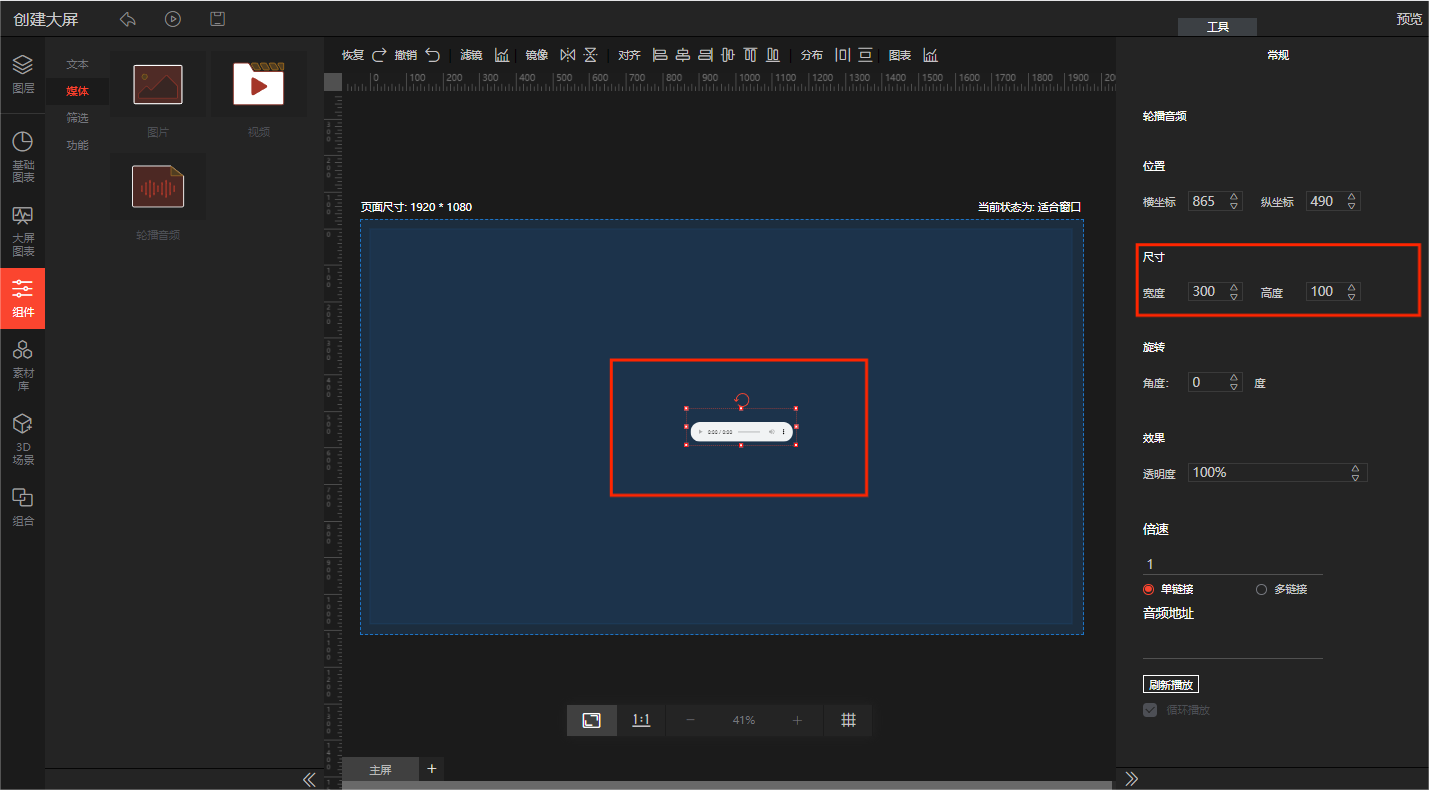The height and width of the screenshot is (790, 1429).
Task: Select the 单链接 radio button
Action: 1149,589
